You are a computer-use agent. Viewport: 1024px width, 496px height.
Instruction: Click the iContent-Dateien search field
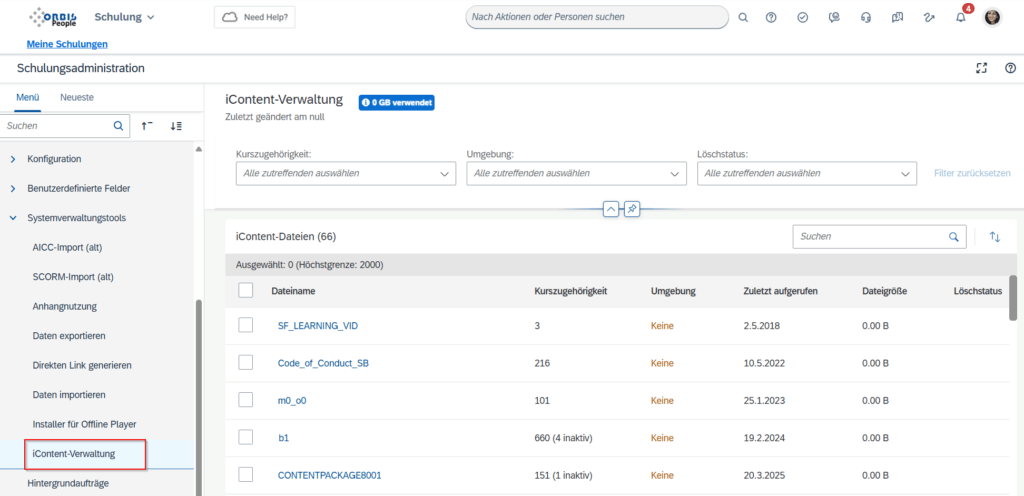[868, 237]
